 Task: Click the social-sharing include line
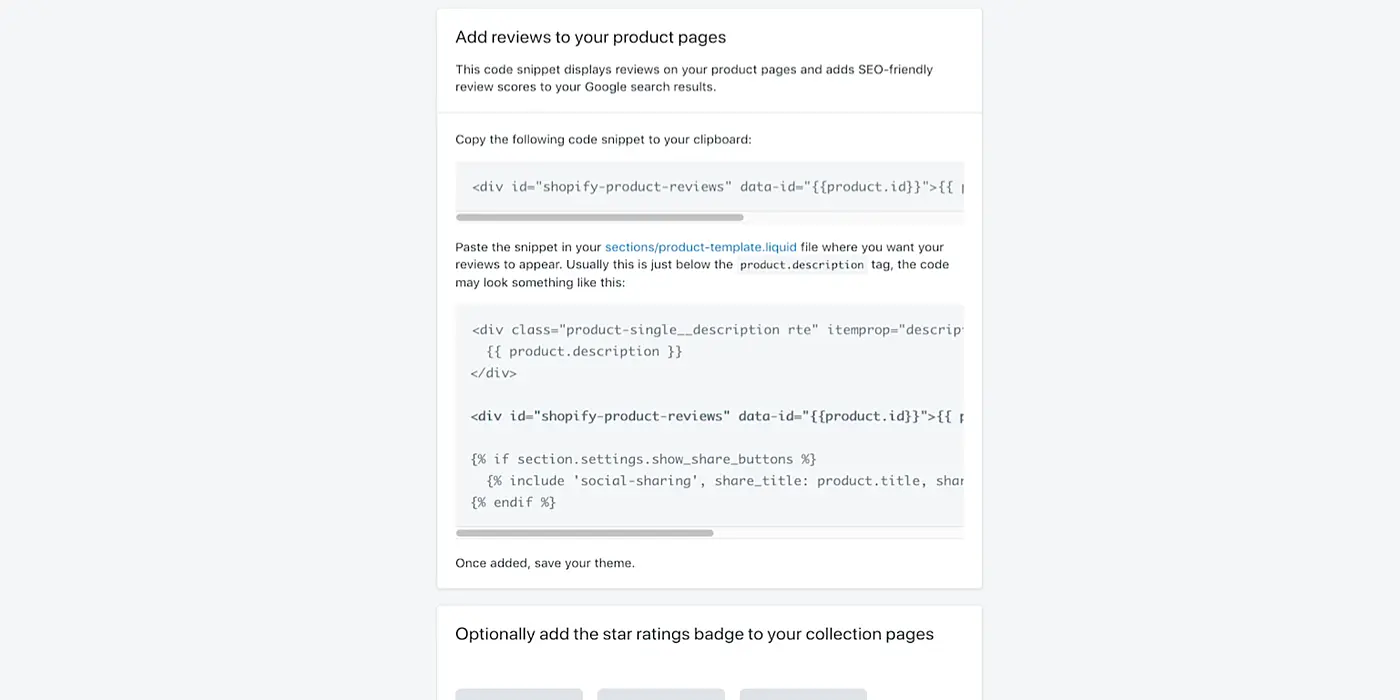point(720,480)
